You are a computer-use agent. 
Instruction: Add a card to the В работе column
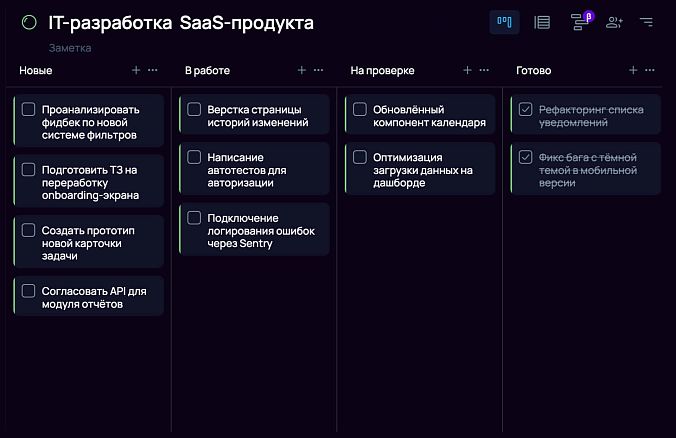pos(302,71)
